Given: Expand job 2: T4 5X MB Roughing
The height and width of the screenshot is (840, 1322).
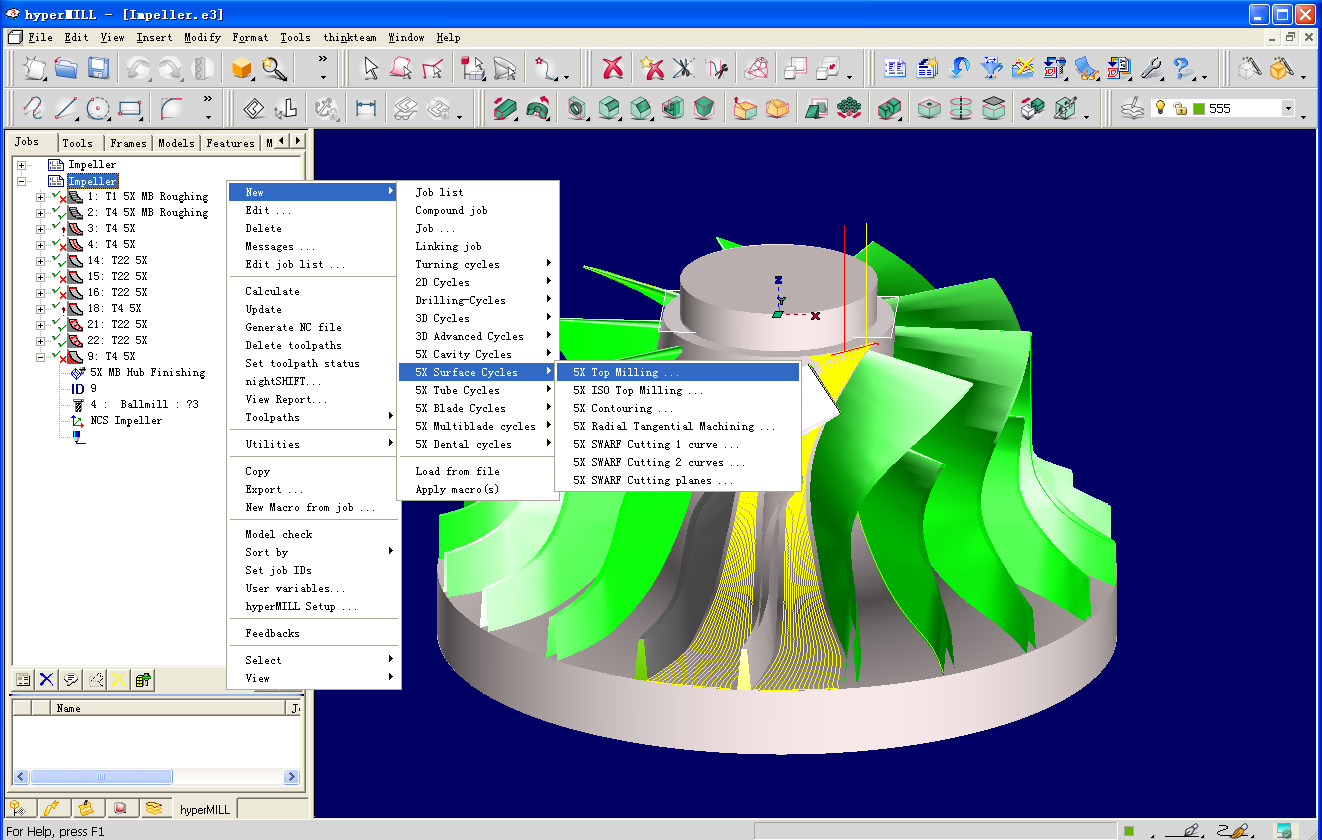Looking at the screenshot, I should coord(40,213).
